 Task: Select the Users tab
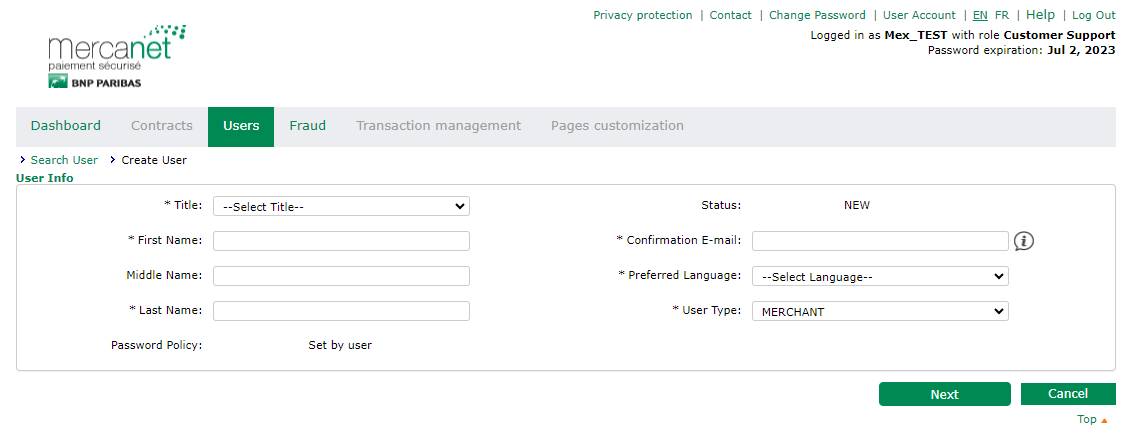(x=241, y=126)
